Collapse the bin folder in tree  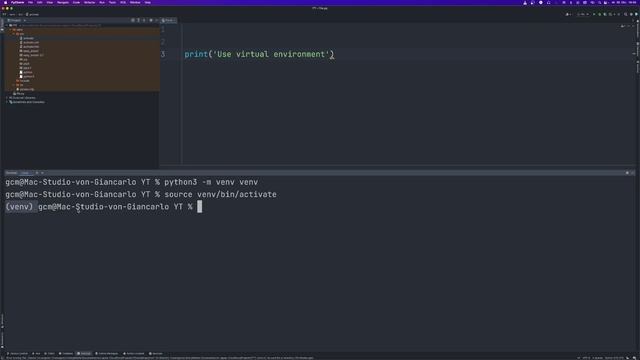click(x=14, y=34)
